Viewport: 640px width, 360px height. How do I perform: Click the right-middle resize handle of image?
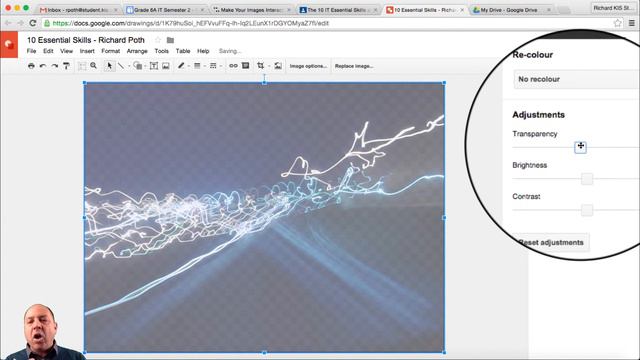coord(444,218)
